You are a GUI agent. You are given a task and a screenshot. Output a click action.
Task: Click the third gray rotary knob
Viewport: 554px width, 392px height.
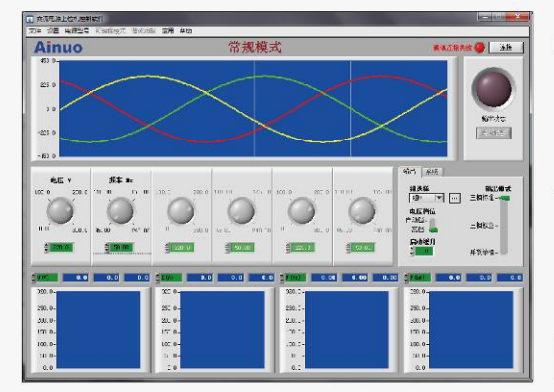(x=181, y=211)
